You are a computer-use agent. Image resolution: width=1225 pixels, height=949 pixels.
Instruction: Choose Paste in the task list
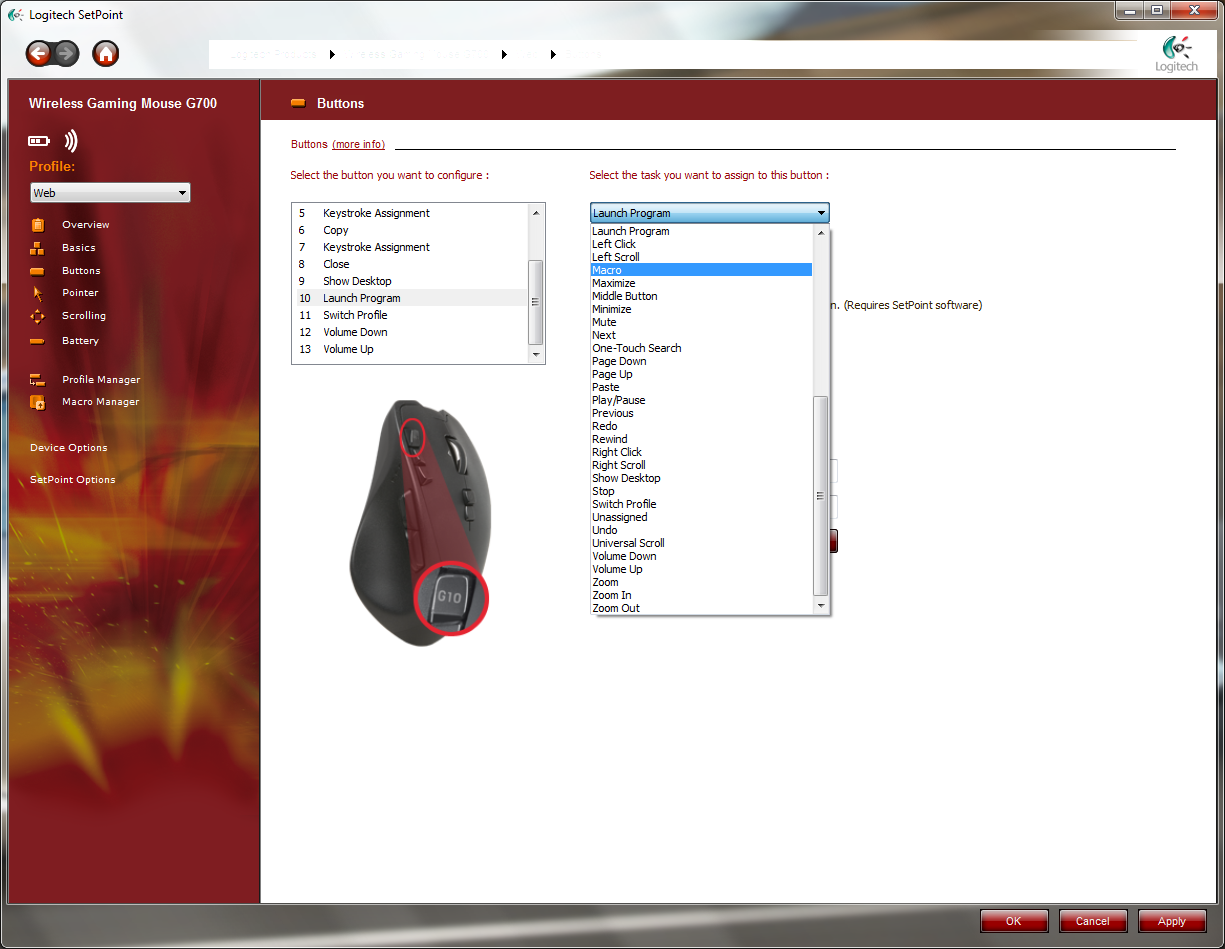tap(701, 387)
